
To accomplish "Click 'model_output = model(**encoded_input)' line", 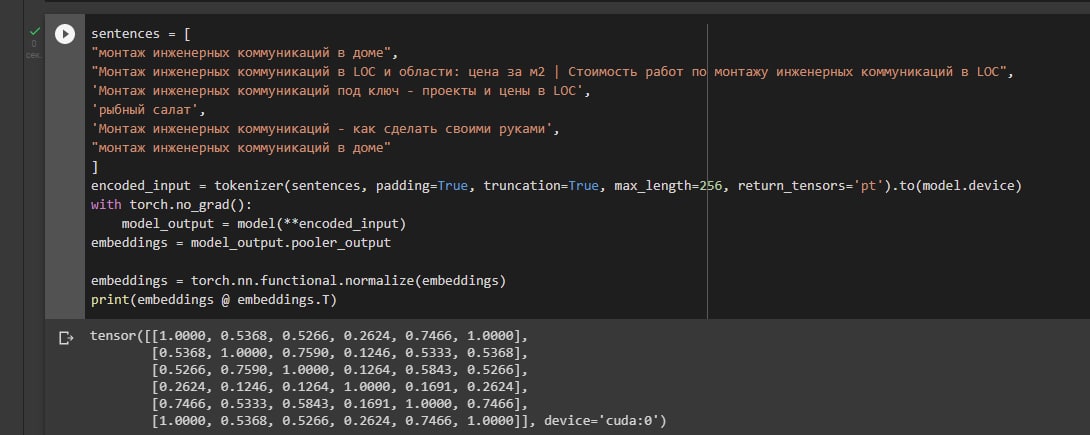I will [263, 224].
